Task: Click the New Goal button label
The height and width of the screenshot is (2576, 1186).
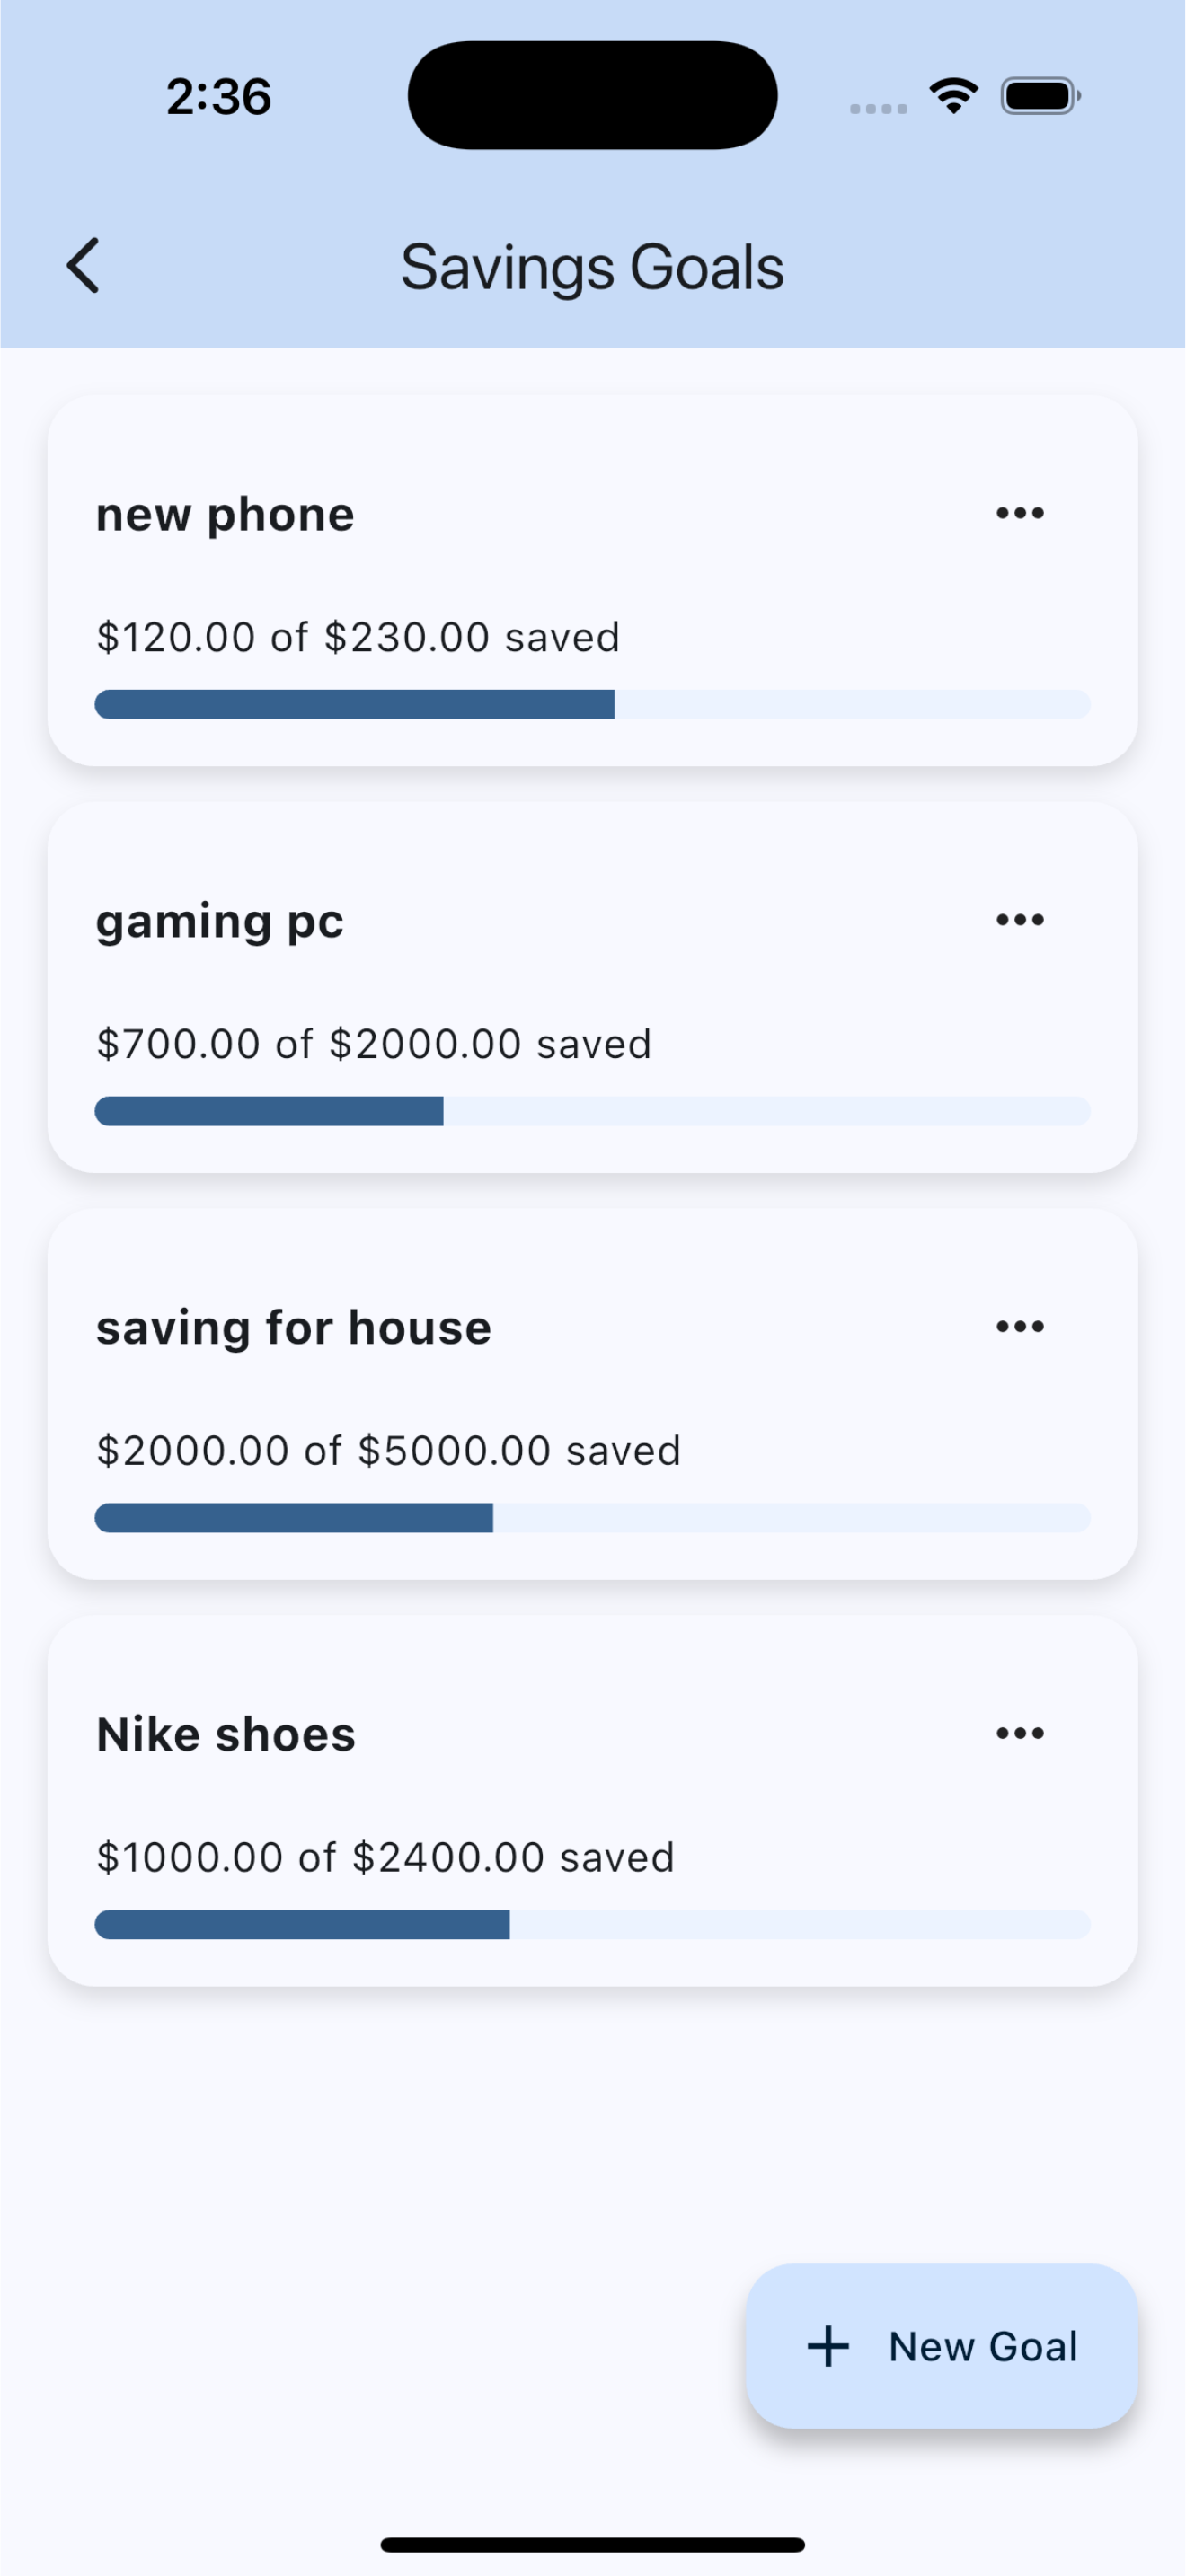Action: tap(983, 2346)
